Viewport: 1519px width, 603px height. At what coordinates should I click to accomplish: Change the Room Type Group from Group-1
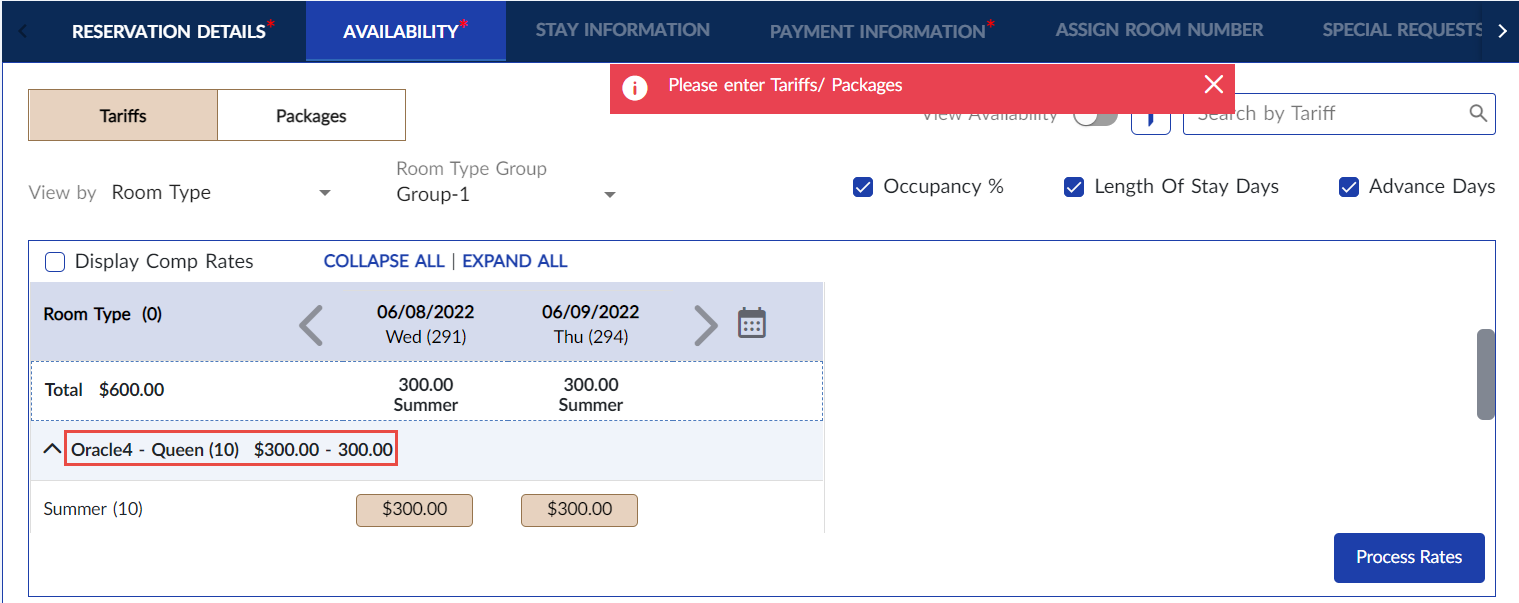(609, 194)
